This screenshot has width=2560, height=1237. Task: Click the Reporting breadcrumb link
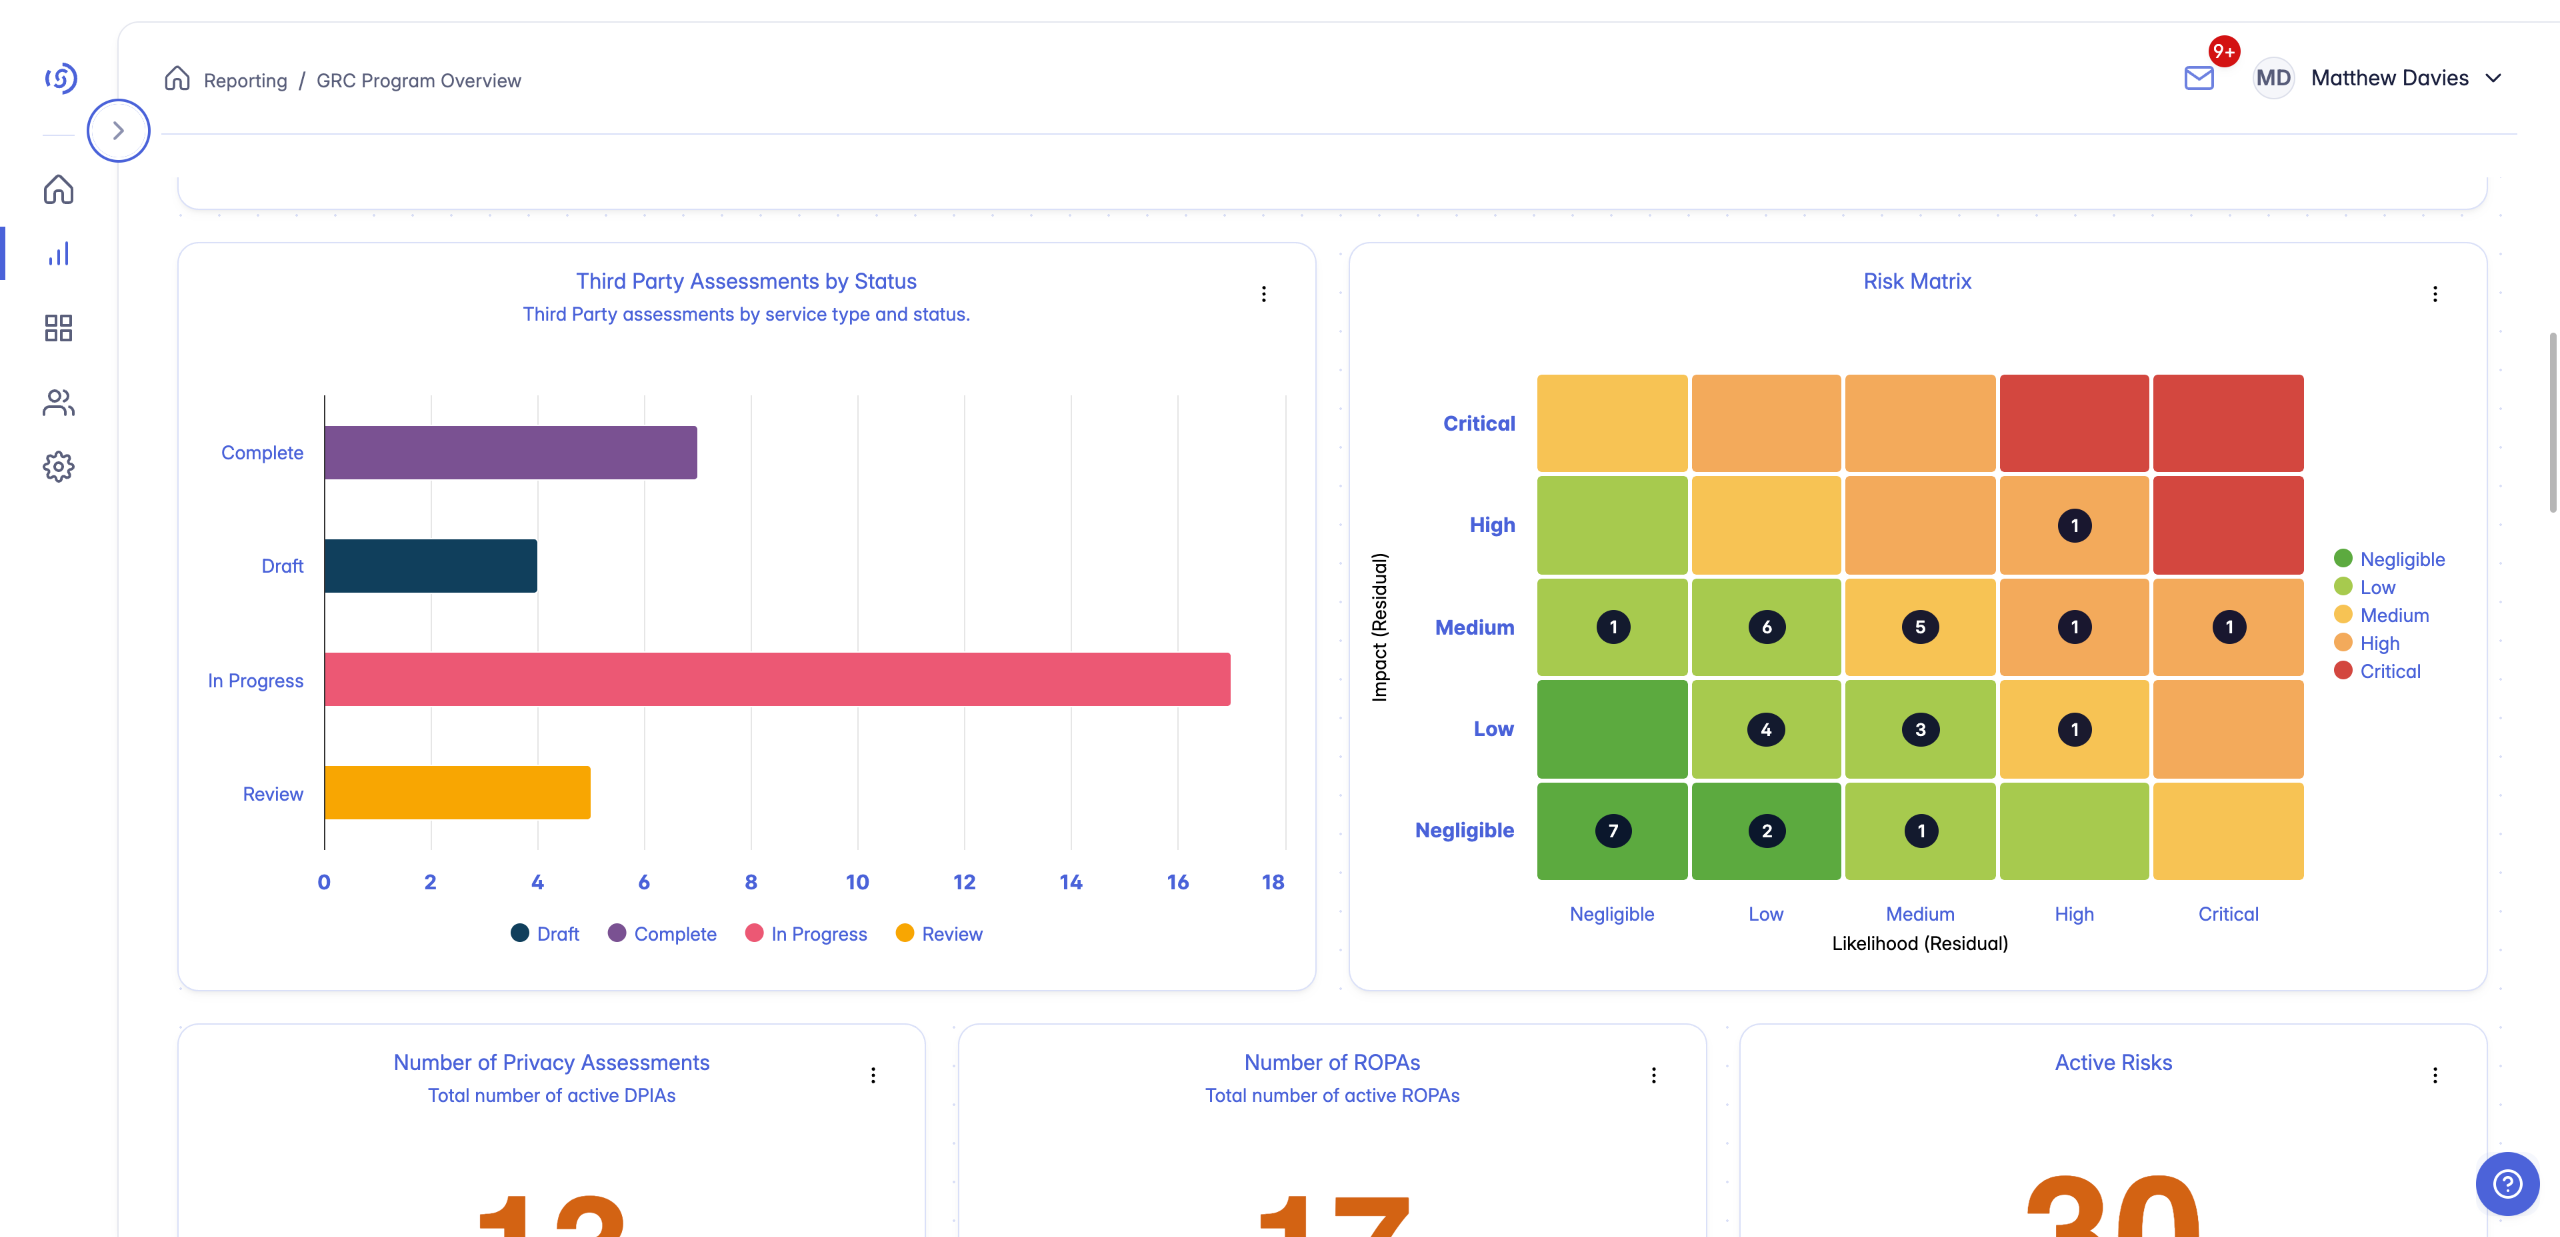pyautogui.click(x=245, y=80)
